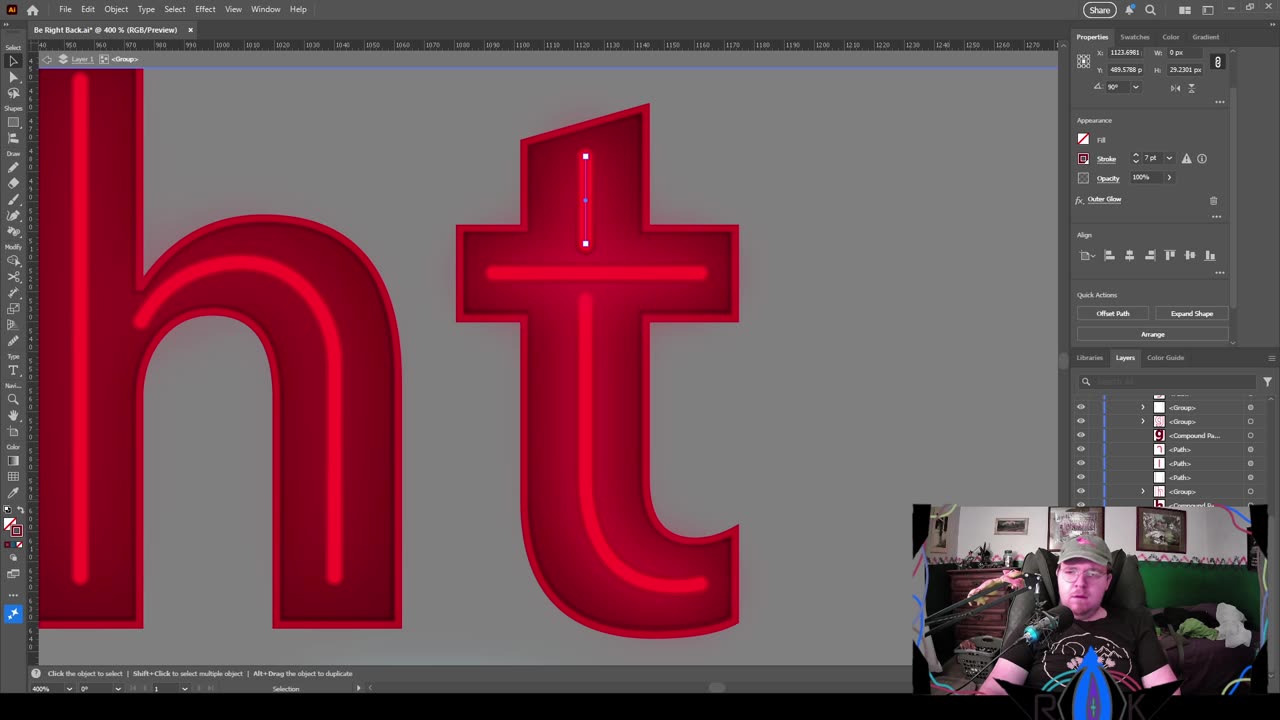1280x720 pixels.
Task: Open the Effect menu
Action: tap(205, 9)
